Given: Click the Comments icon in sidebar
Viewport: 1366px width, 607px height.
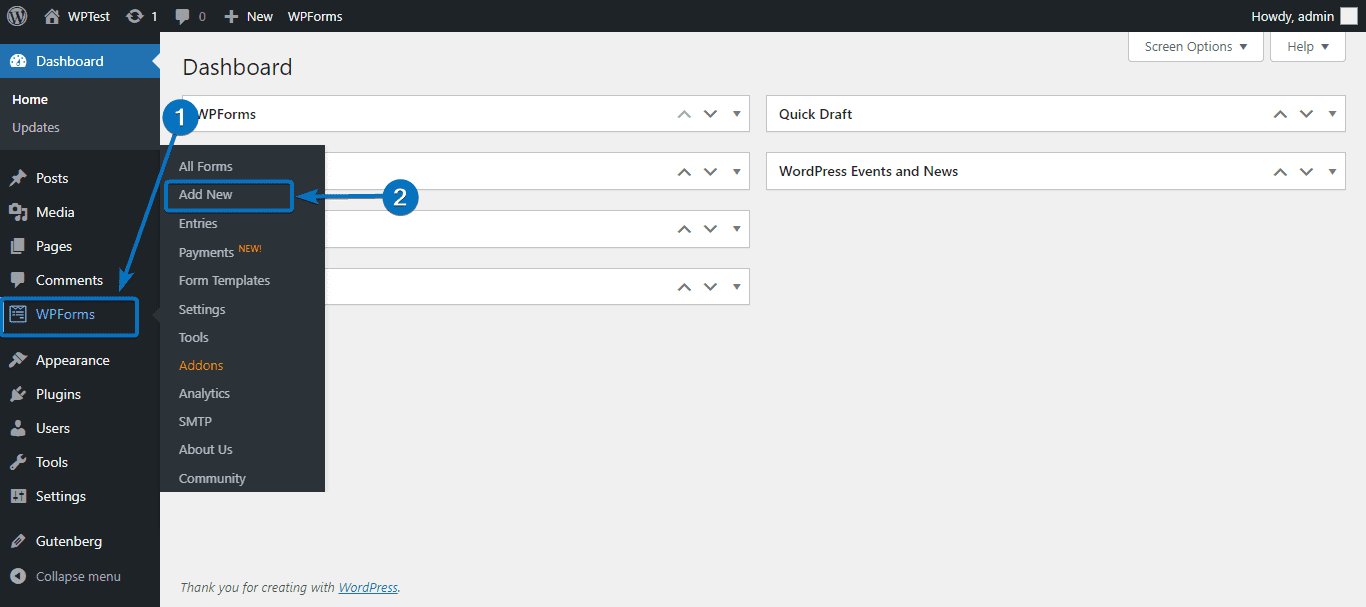Looking at the screenshot, I should tap(18, 280).
